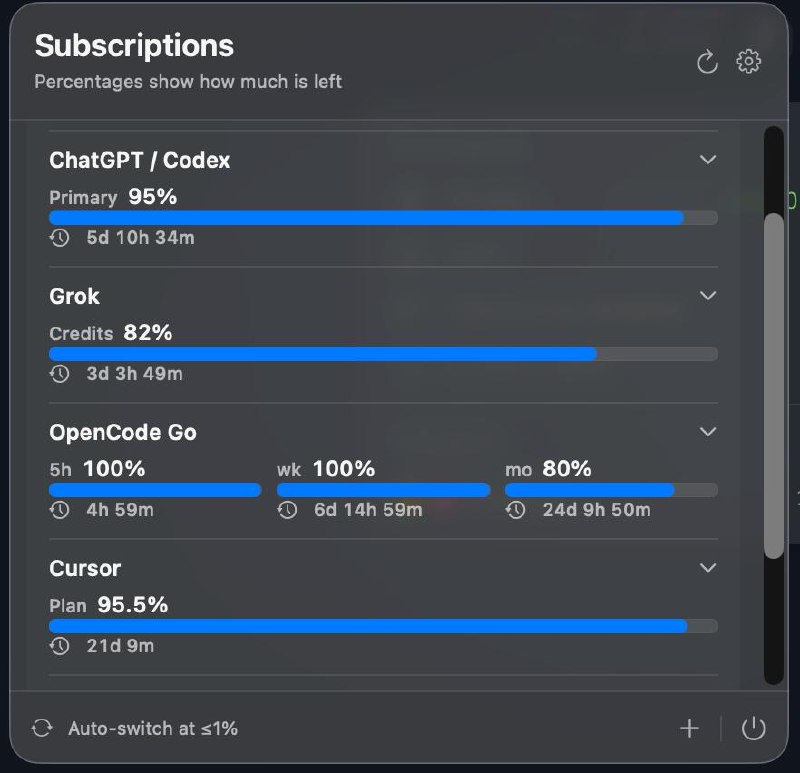Expand the Grok section chevron
The width and height of the screenshot is (800, 773).
(708, 295)
